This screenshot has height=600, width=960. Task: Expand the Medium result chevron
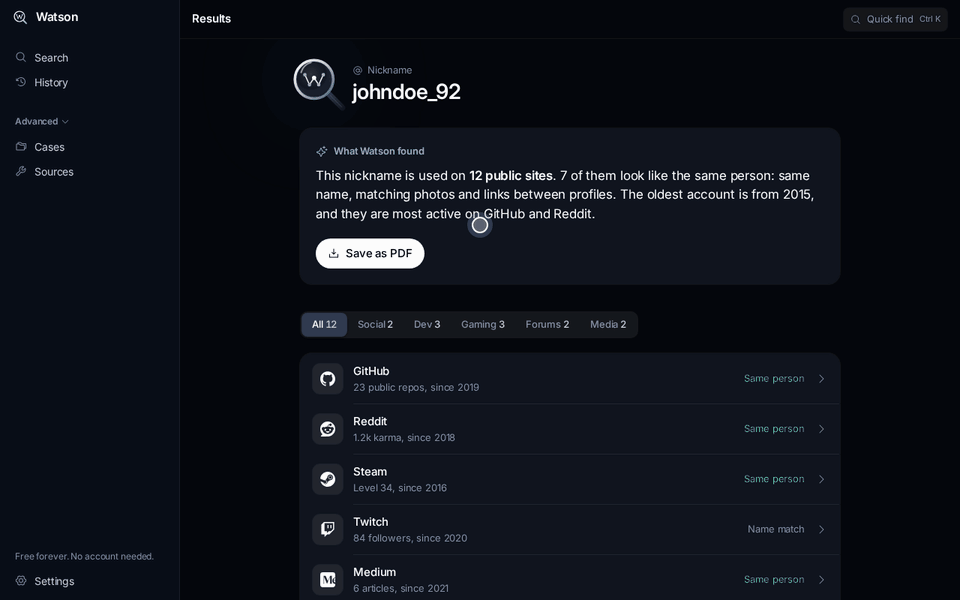pyautogui.click(x=822, y=580)
